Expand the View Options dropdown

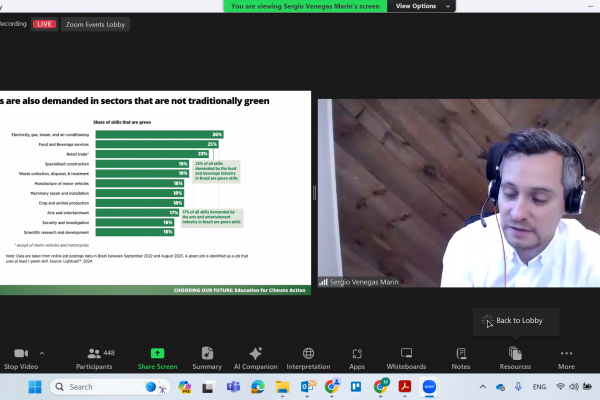pyautogui.click(x=421, y=6)
